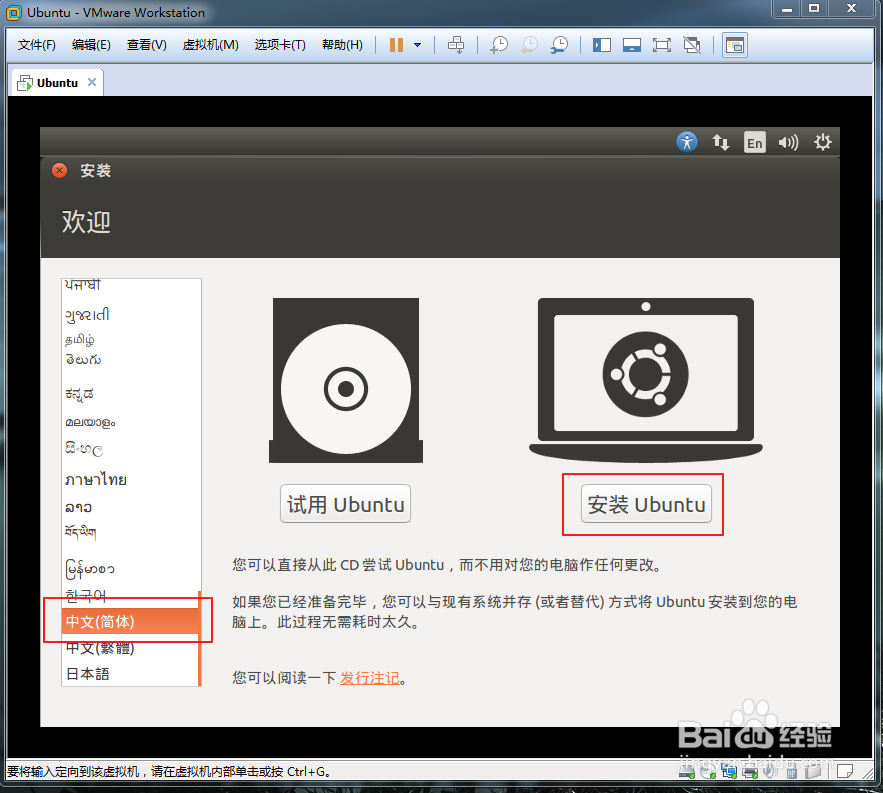The height and width of the screenshot is (793, 883).
Task: Open the network indicator in Ubuntu panel
Action: pyautogui.click(x=721, y=142)
